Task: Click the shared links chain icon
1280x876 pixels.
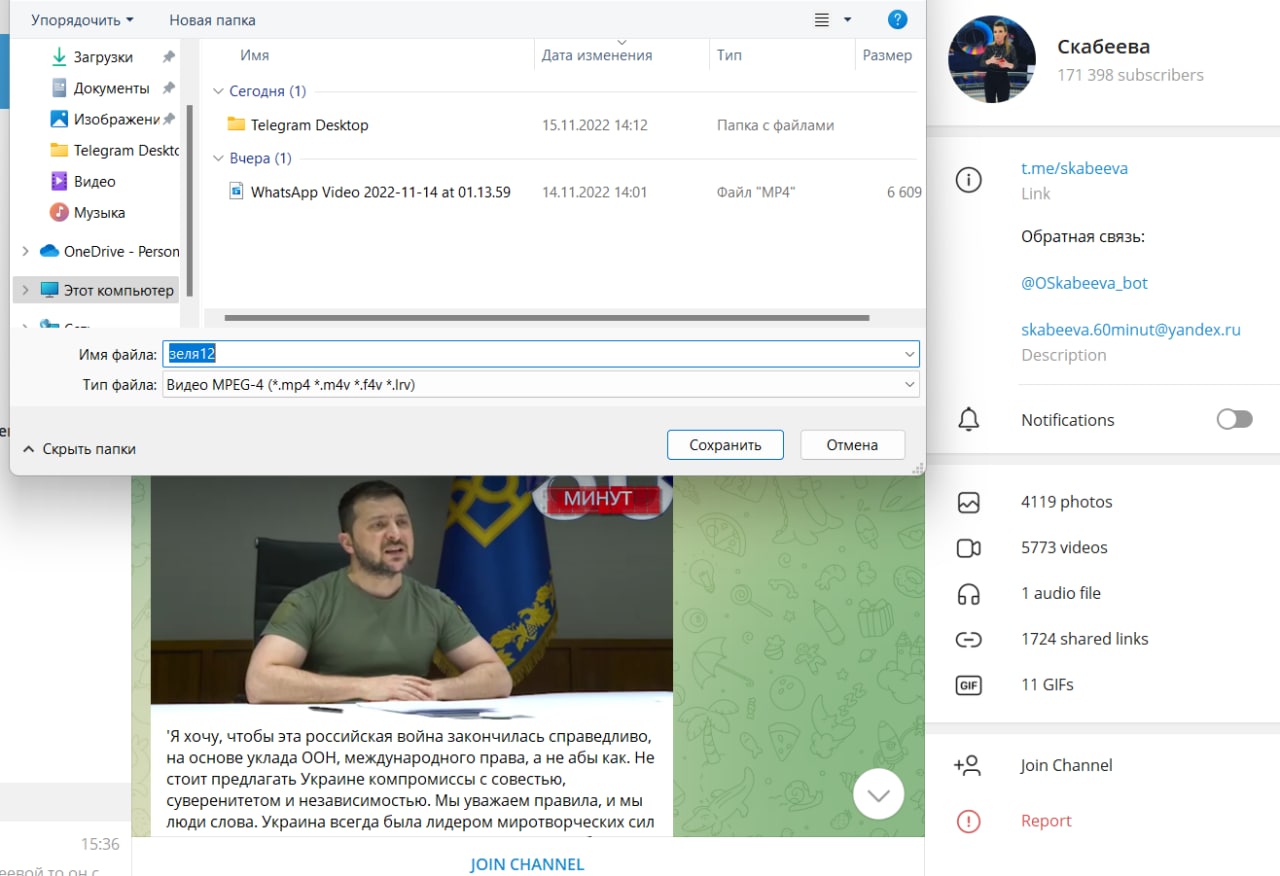Action: click(x=968, y=640)
